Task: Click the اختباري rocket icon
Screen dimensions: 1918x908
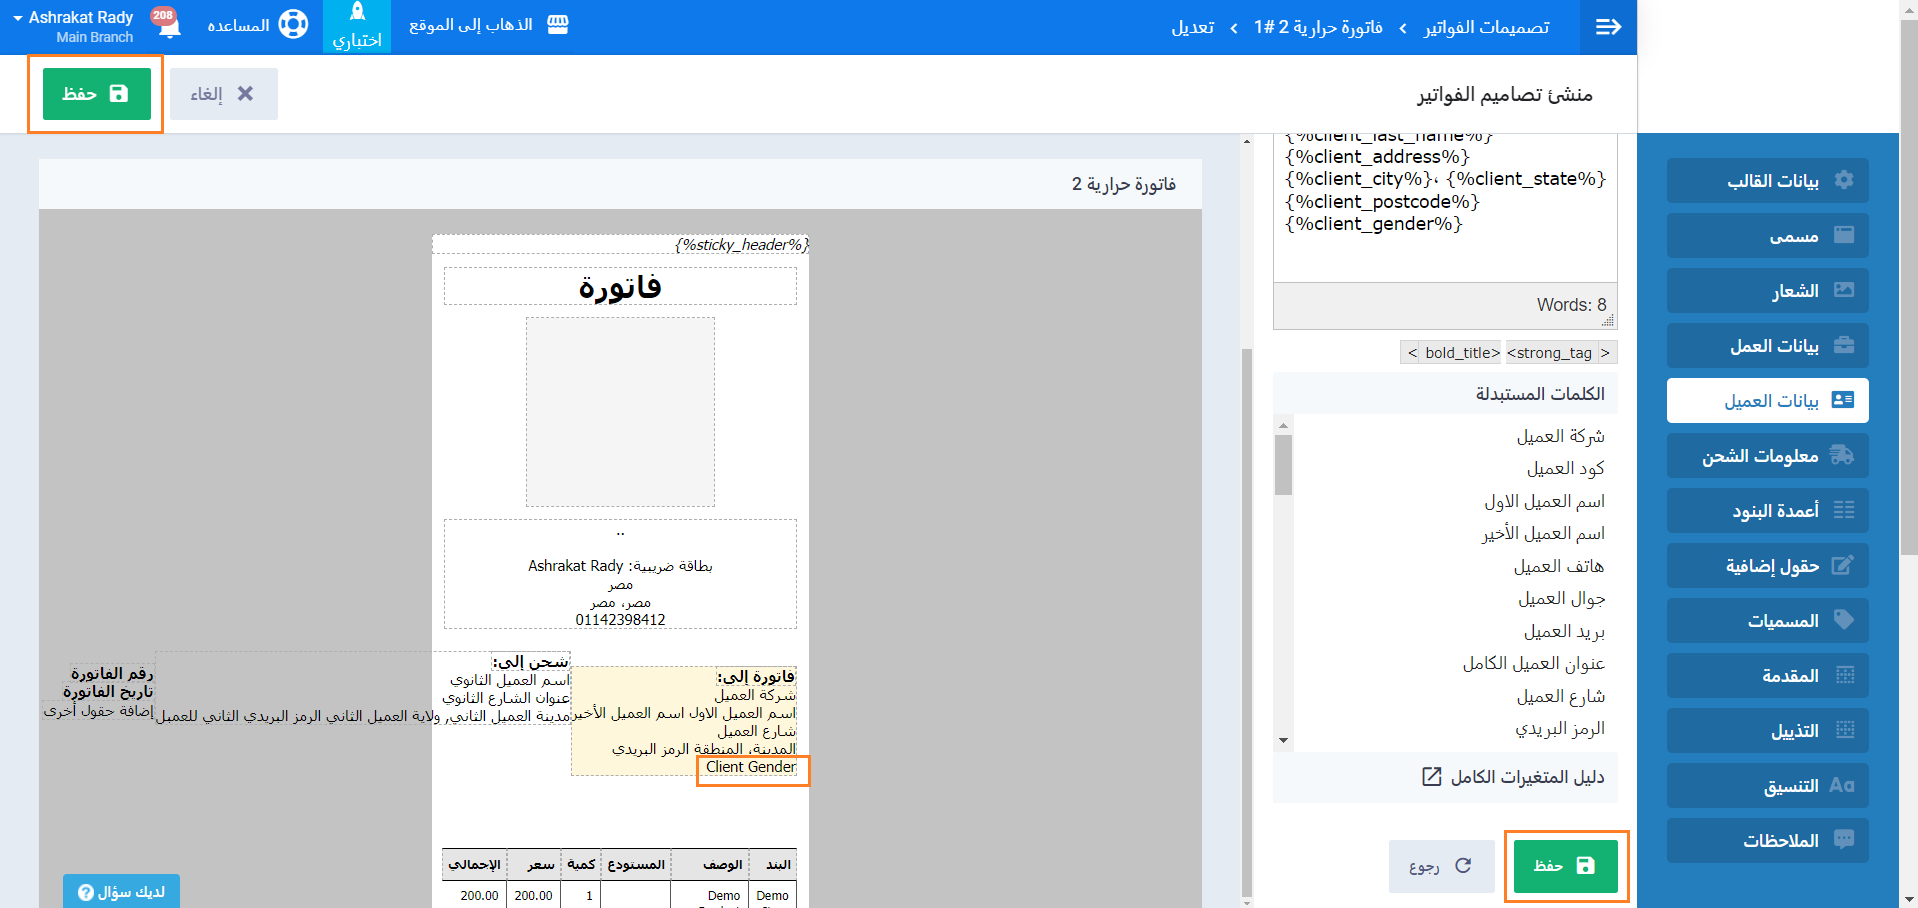Action: coord(357,13)
